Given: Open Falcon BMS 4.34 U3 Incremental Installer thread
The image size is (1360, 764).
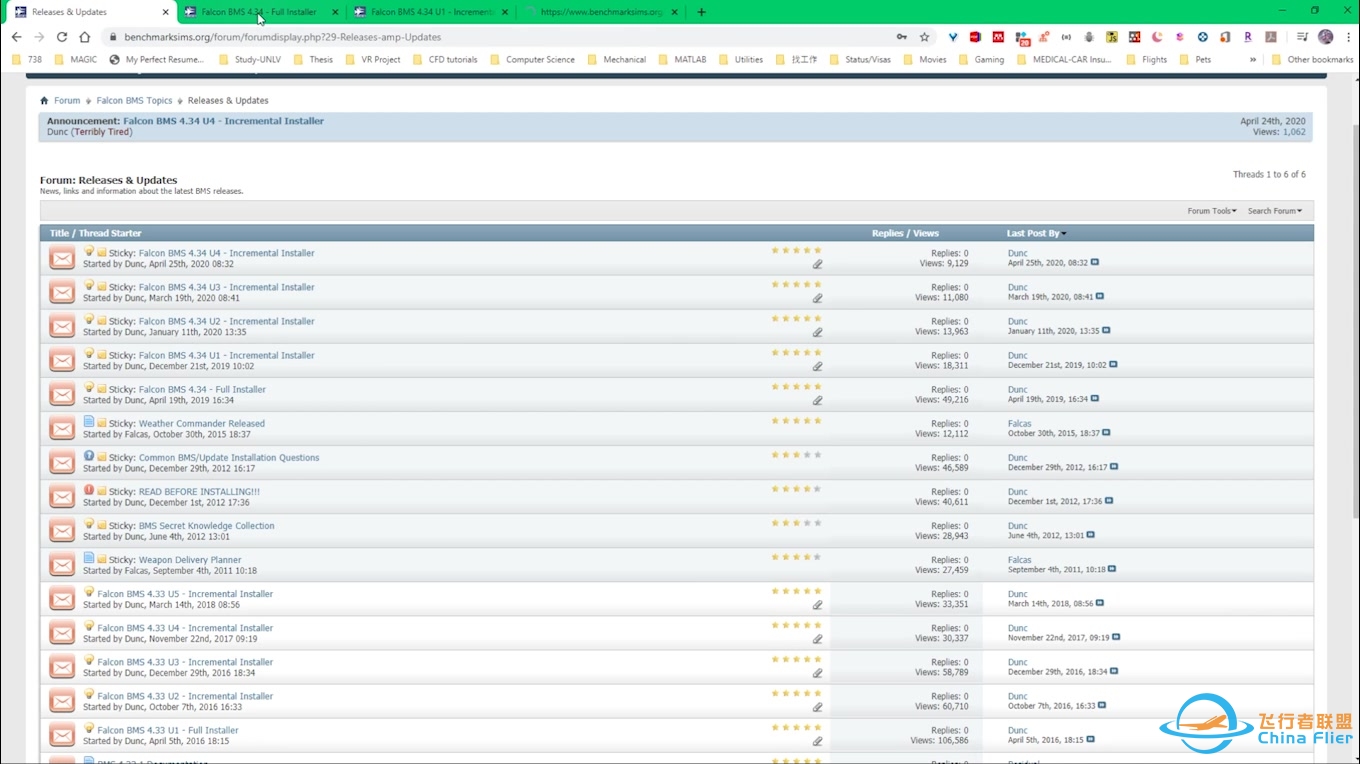Looking at the screenshot, I should [x=226, y=287].
